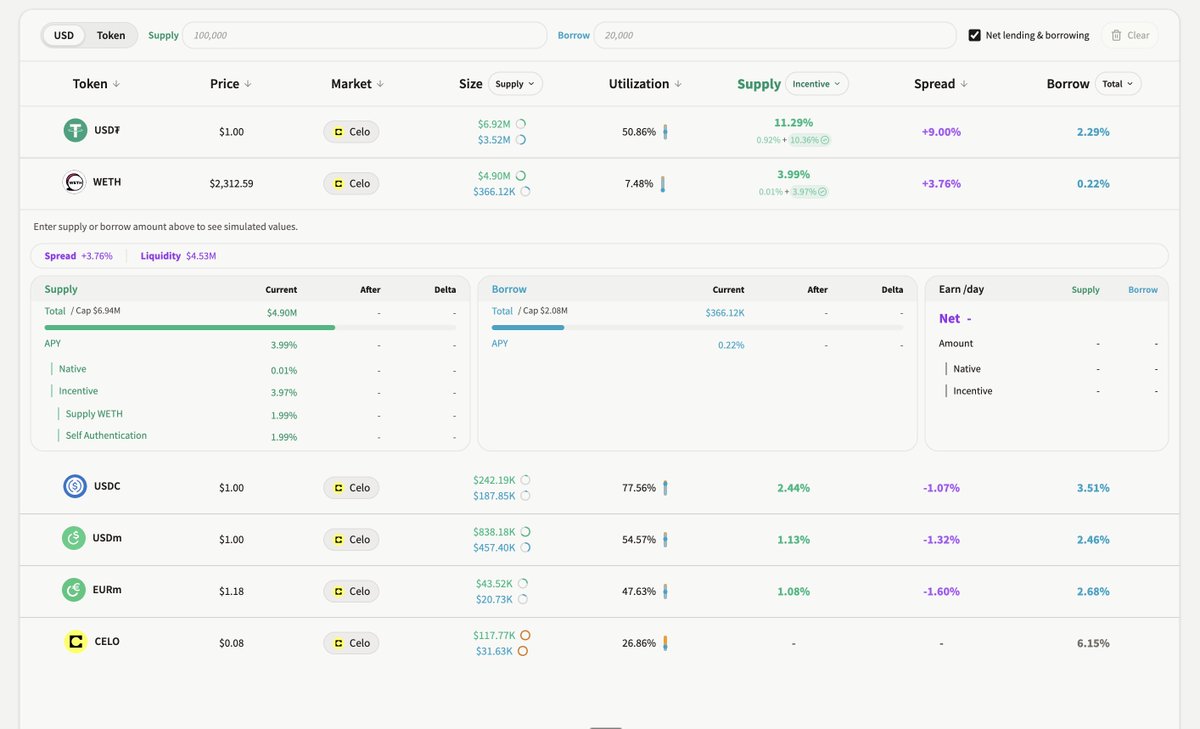Click the USDm token logo icon
Screen dimensions: 1200x729
pyautogui.click(x=75, y=539)
